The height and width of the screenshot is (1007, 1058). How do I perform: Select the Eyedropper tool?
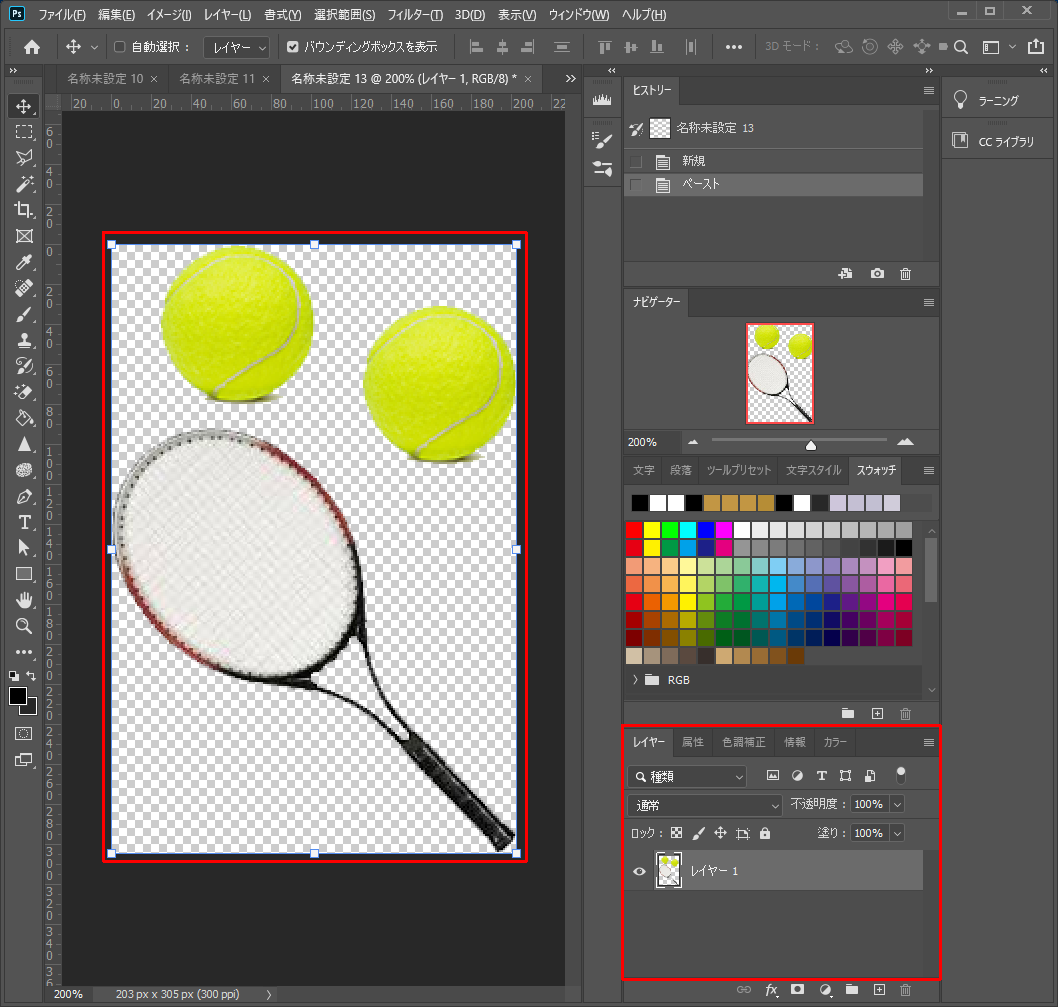tap(24, 262)
